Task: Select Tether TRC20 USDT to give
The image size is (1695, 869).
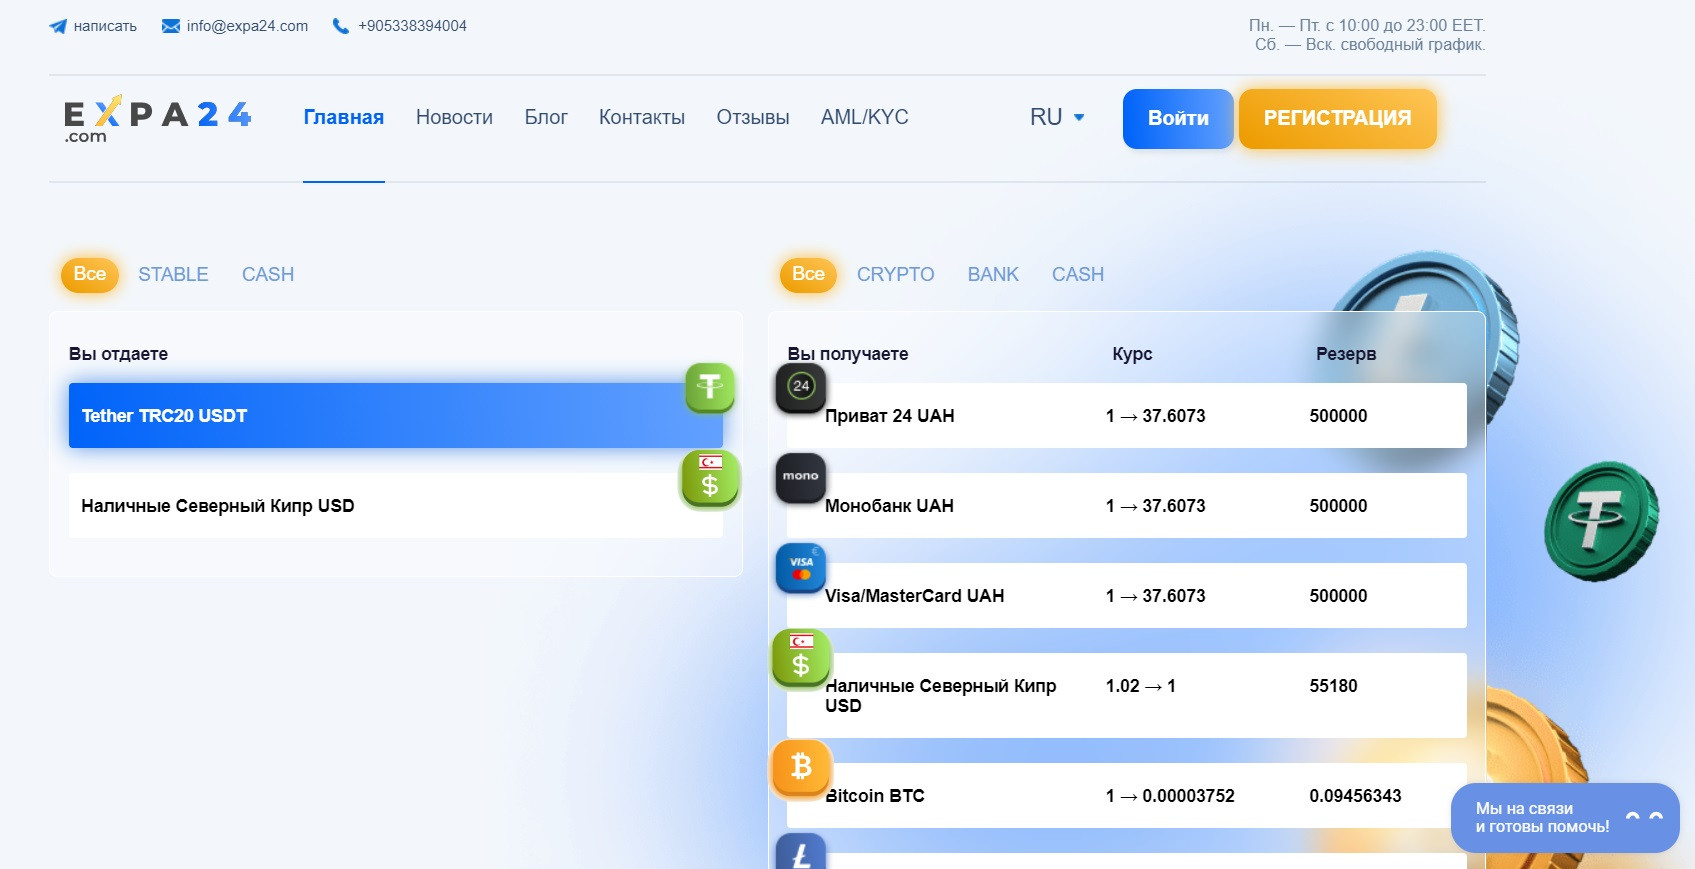Action: pyautogui.click(x=396, y=415)
